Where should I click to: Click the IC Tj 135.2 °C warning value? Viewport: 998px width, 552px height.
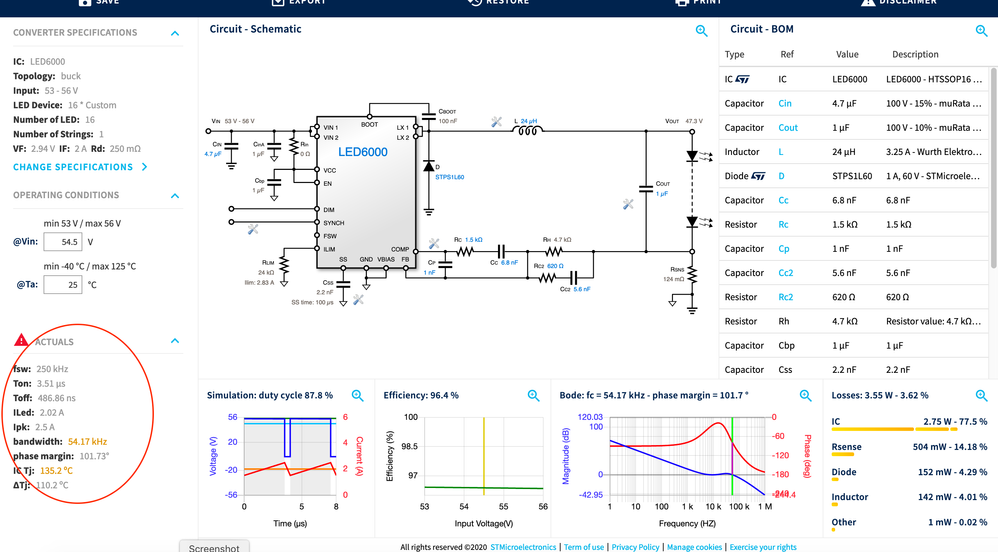point(57,471)
